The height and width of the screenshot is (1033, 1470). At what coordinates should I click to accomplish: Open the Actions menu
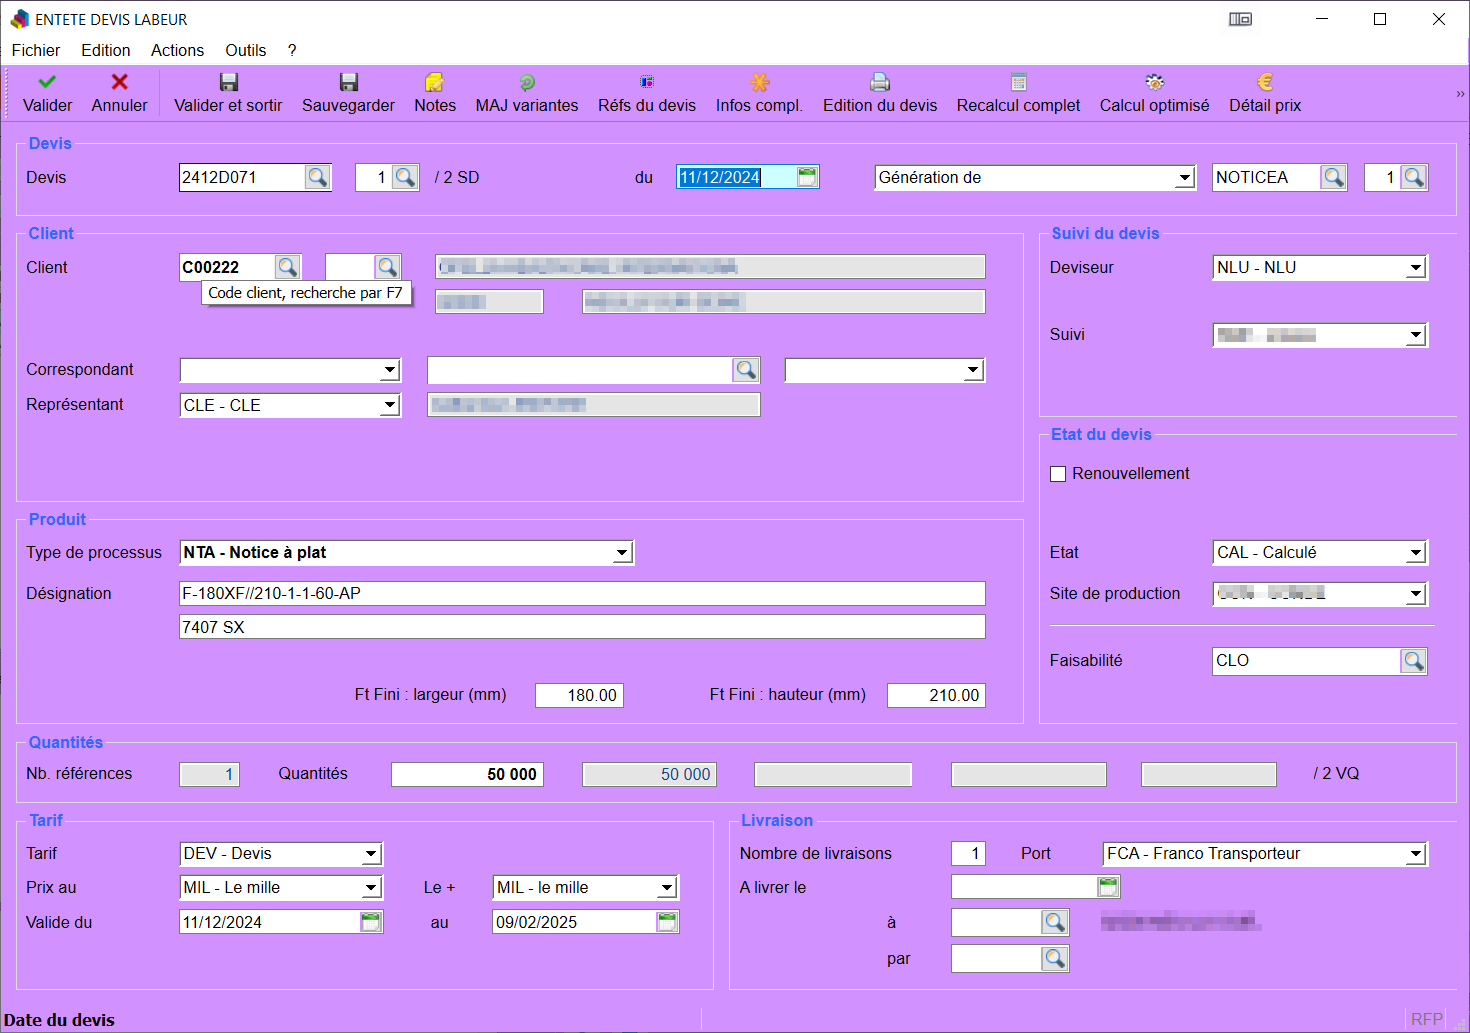coord(177,50)
